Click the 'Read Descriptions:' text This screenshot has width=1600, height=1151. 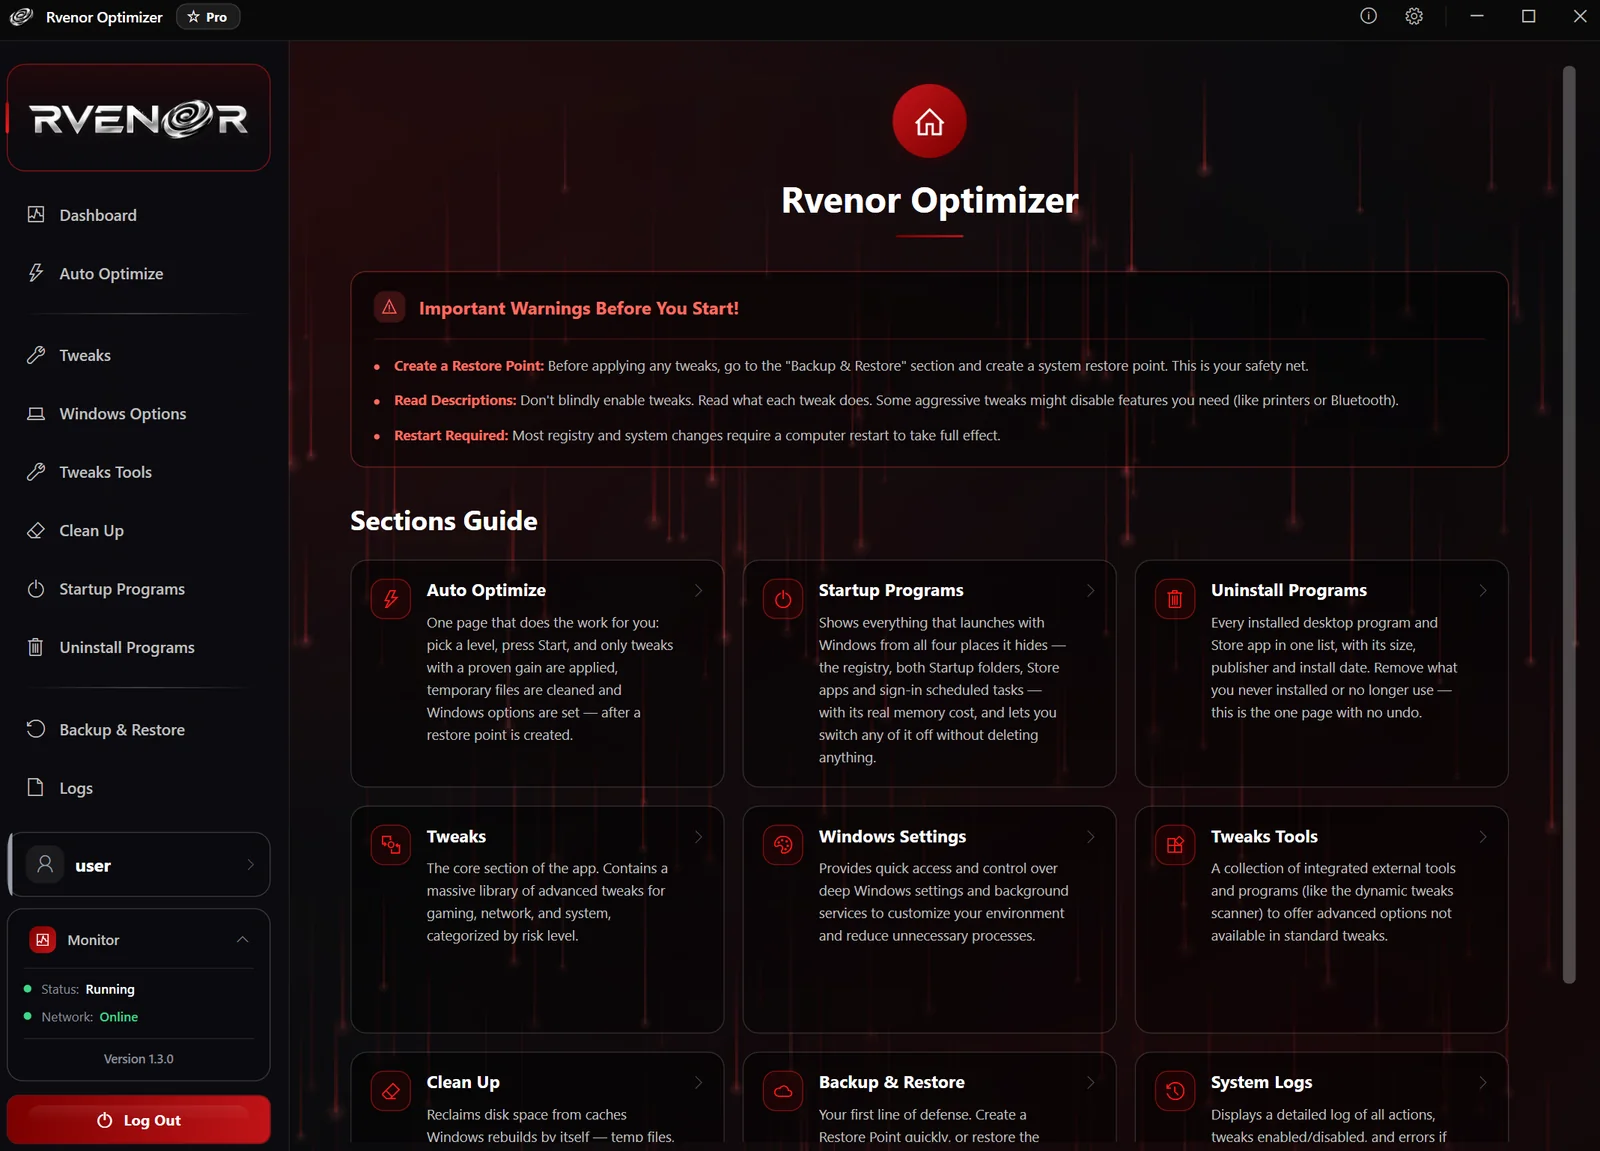coord(455,400)
